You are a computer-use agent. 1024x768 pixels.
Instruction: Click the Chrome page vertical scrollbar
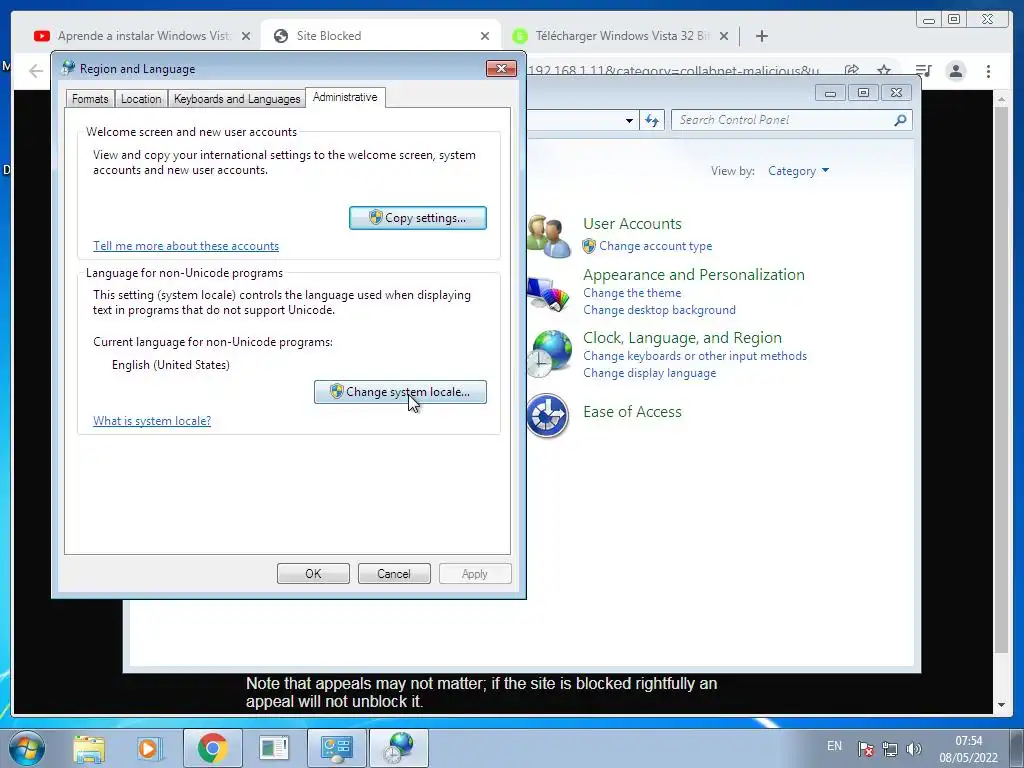(x=1001, y=381)
